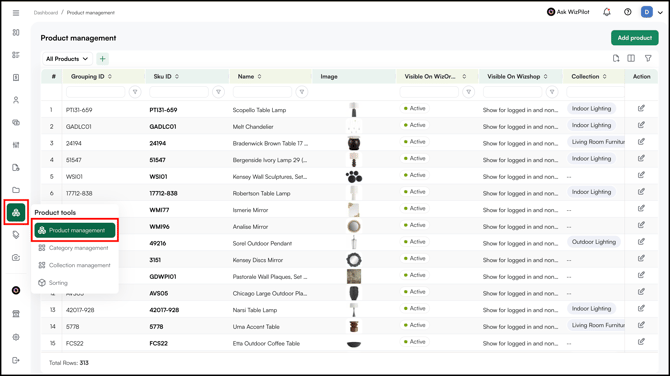Go to Dashboard breadcrumb link
This screenshot has width=670, height=376.
(46, 13)
